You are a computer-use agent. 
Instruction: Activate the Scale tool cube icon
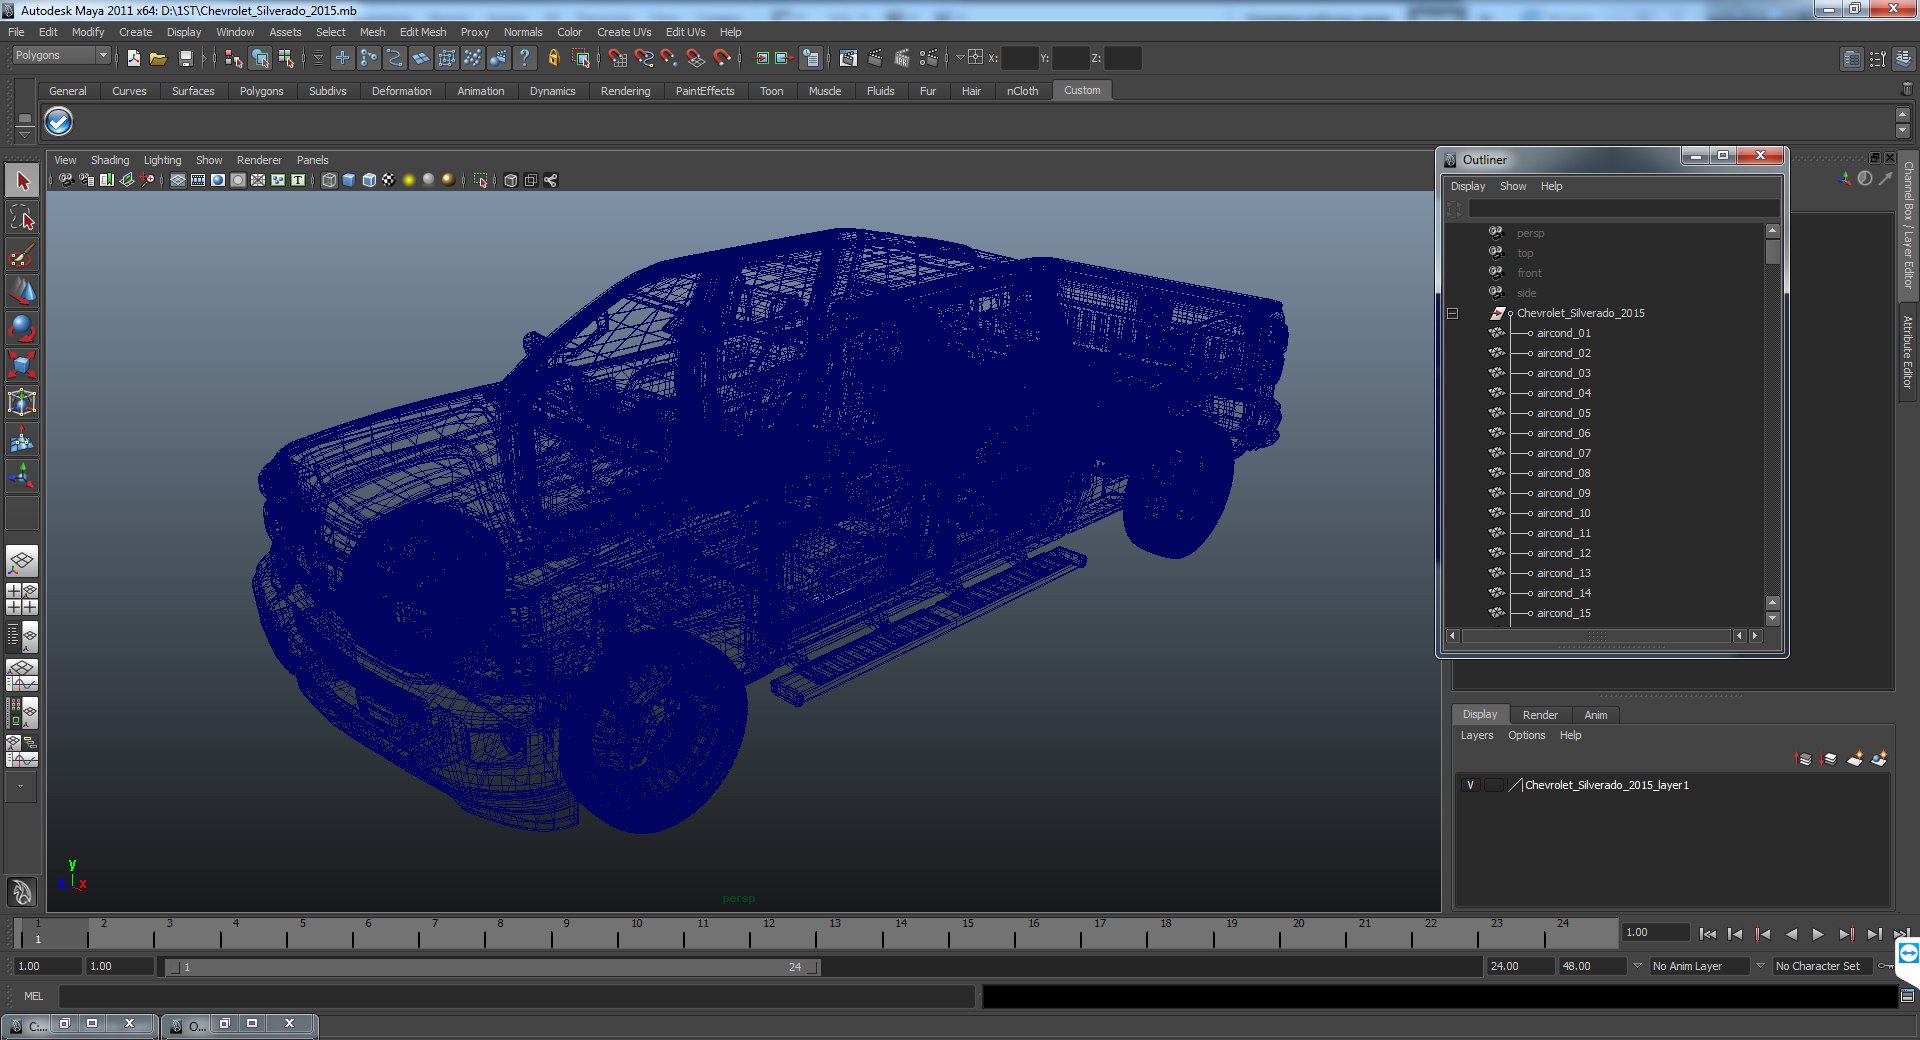(x=22, y=365)
